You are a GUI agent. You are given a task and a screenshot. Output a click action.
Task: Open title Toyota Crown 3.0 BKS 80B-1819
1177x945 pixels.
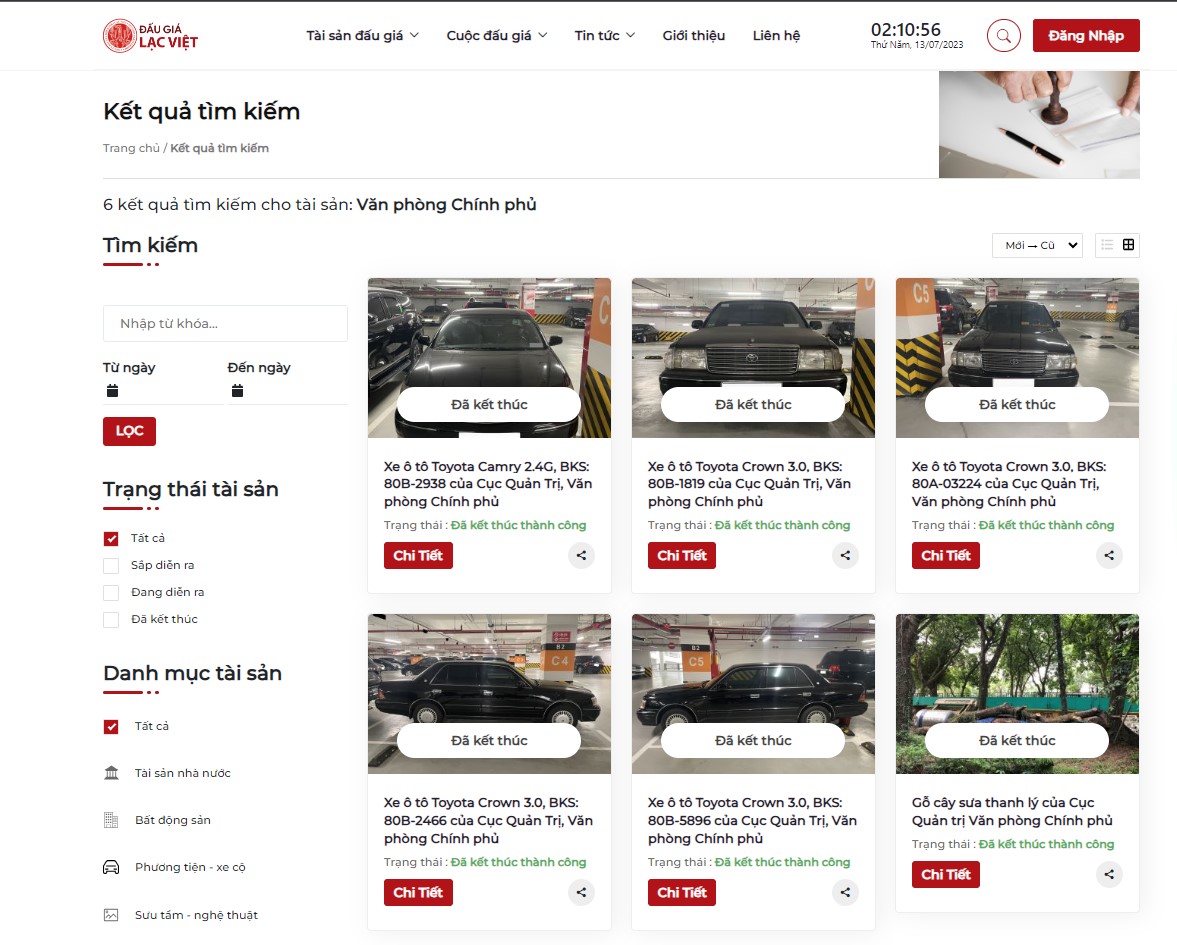[749, 484]
